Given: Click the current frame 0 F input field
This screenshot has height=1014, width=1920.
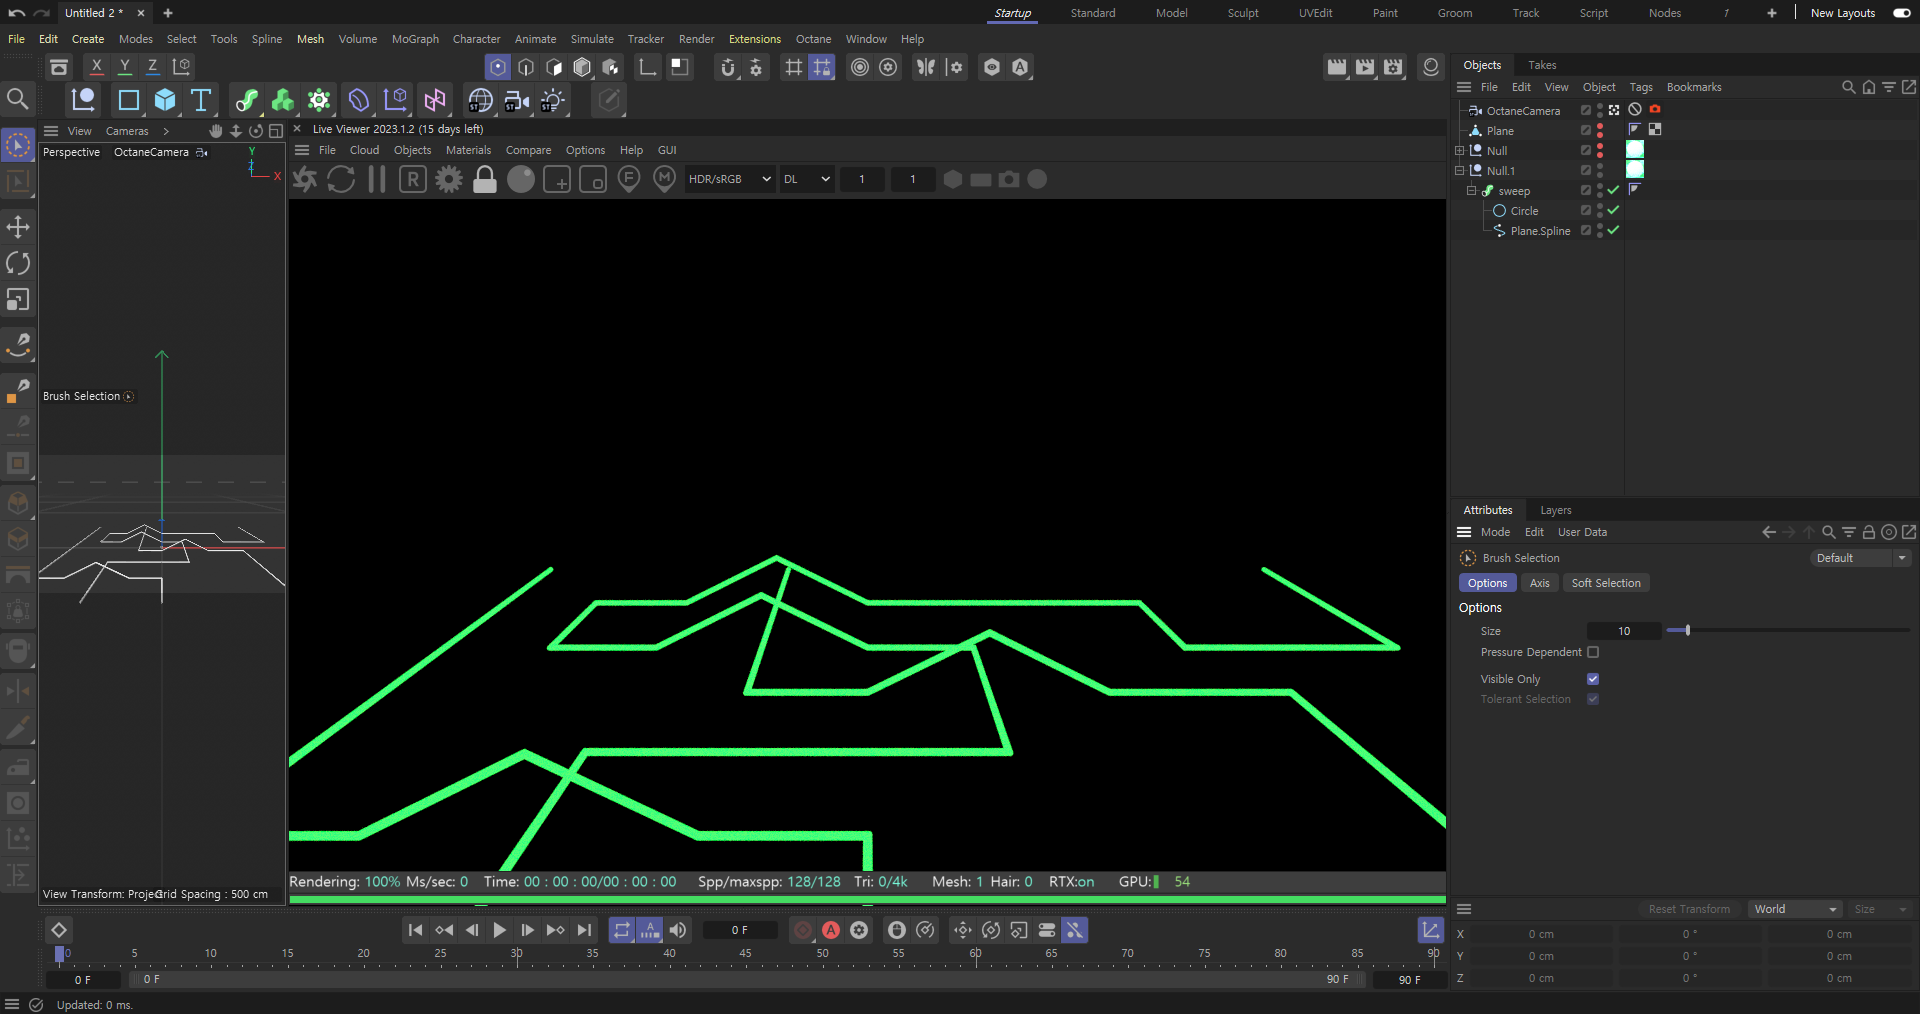Looking at the screenshot, I should click(740, 930).
